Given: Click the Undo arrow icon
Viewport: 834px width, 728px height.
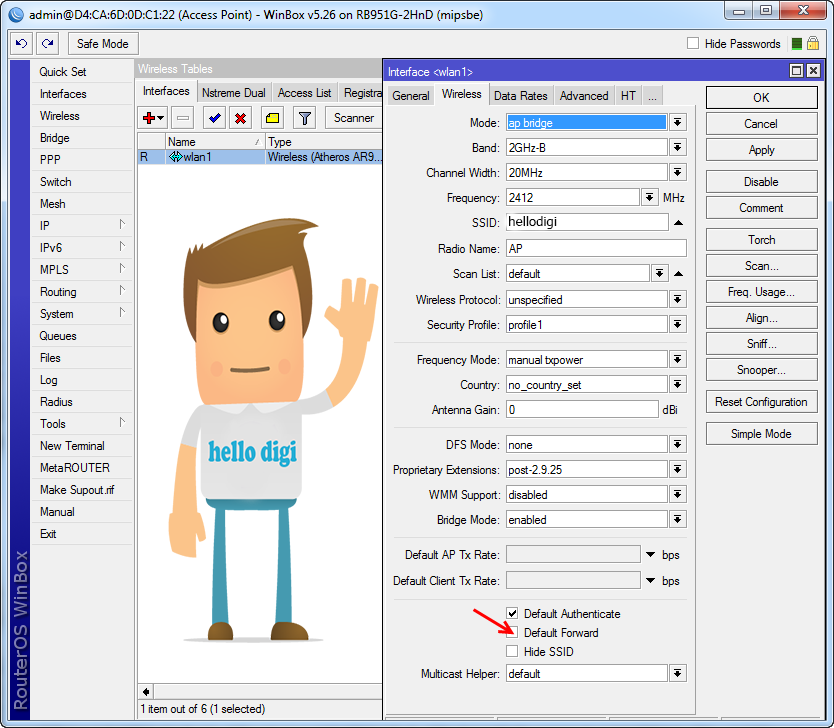Looking at the screenshot, I should [x=21, y=44].
